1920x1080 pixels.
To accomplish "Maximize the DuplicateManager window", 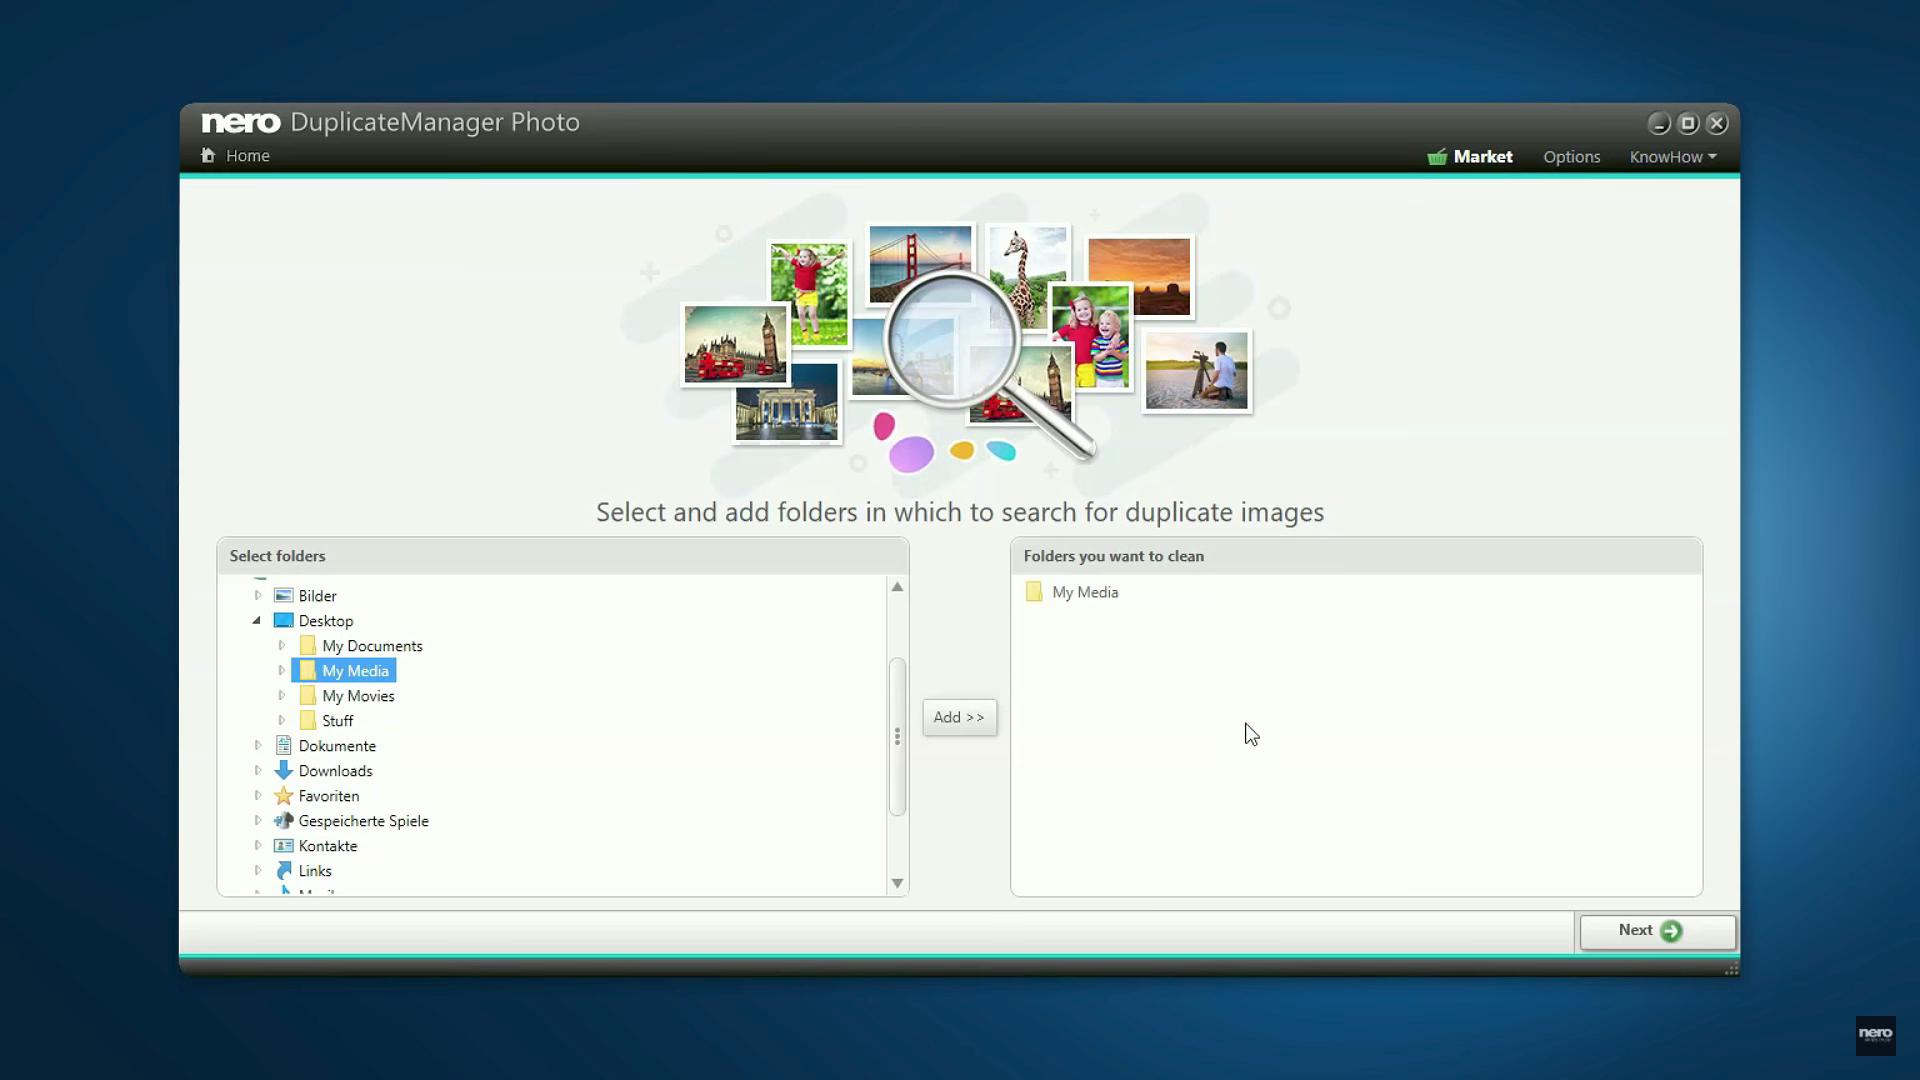I will (1688, 123).
